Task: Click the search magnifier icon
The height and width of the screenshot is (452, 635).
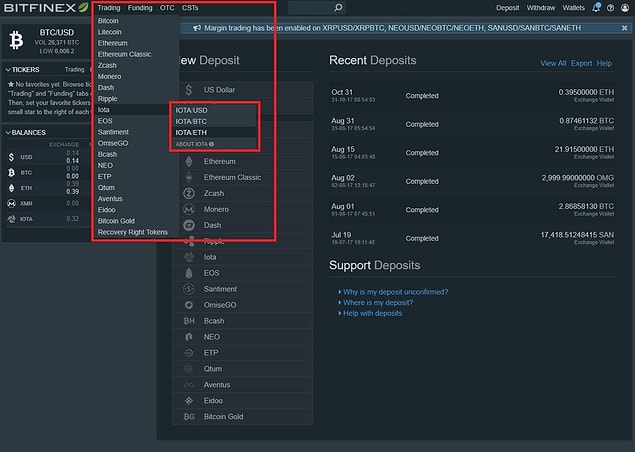Action: click(x=339, y=7)
